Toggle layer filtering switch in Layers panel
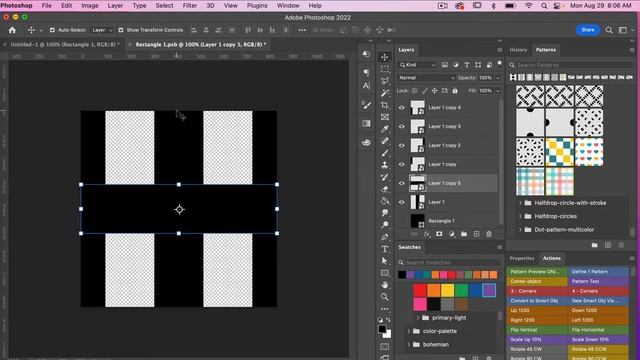This screenshot has width=640, height=360. 500,64
